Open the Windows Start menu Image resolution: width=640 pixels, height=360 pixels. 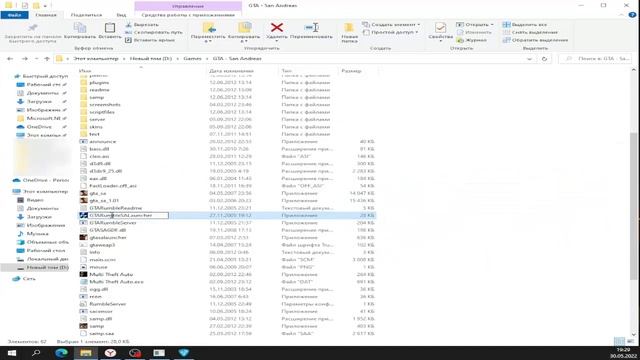coord(11,353)
